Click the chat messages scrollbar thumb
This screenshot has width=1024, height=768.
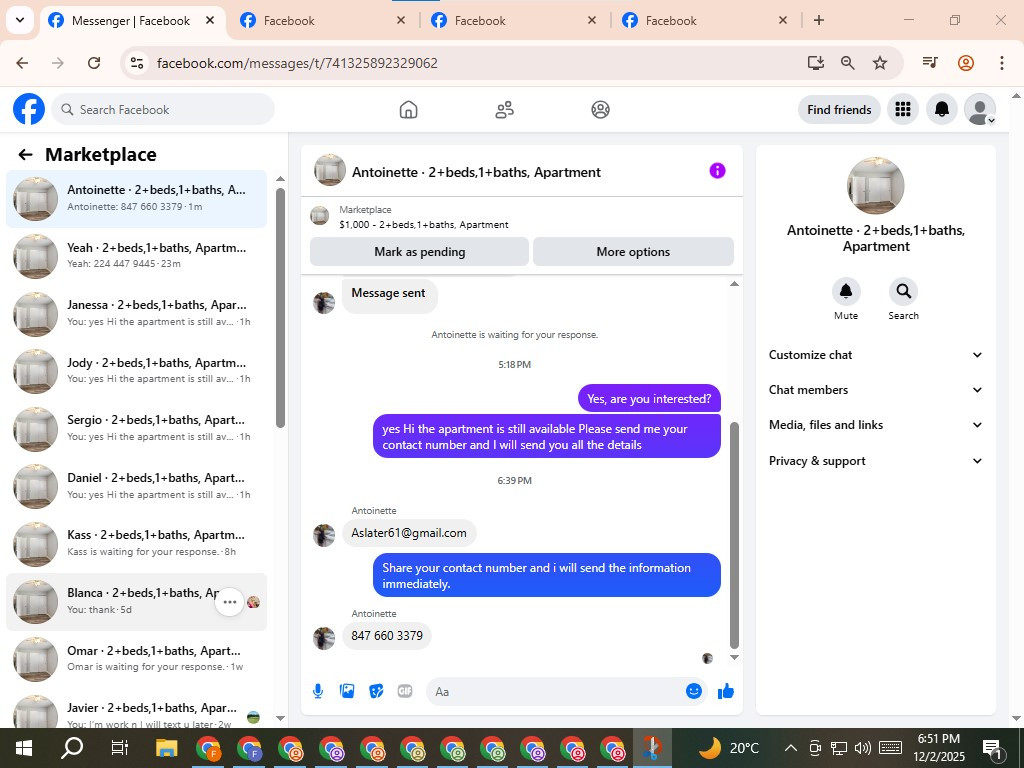734,535
